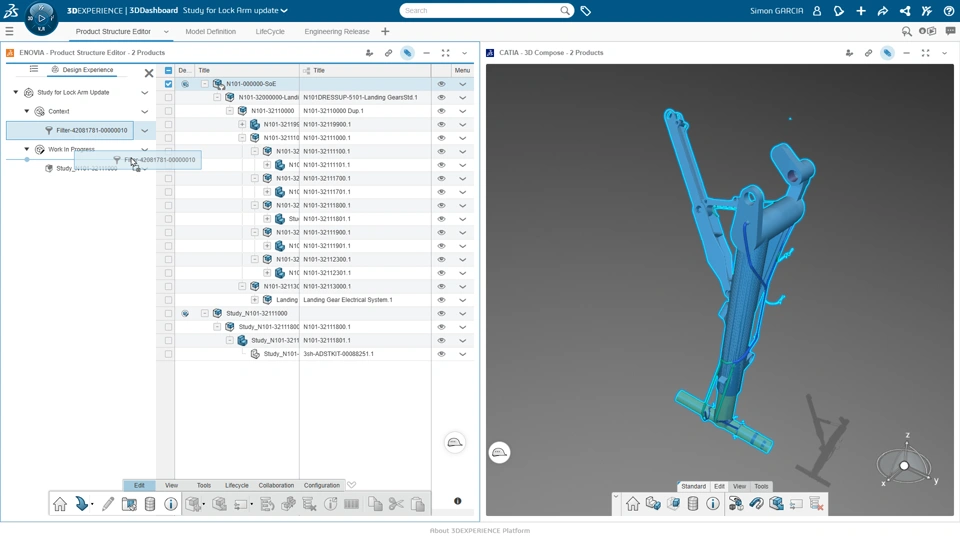Check the Study_N101-32111000 row checkbox

click(x=168, y=313)
